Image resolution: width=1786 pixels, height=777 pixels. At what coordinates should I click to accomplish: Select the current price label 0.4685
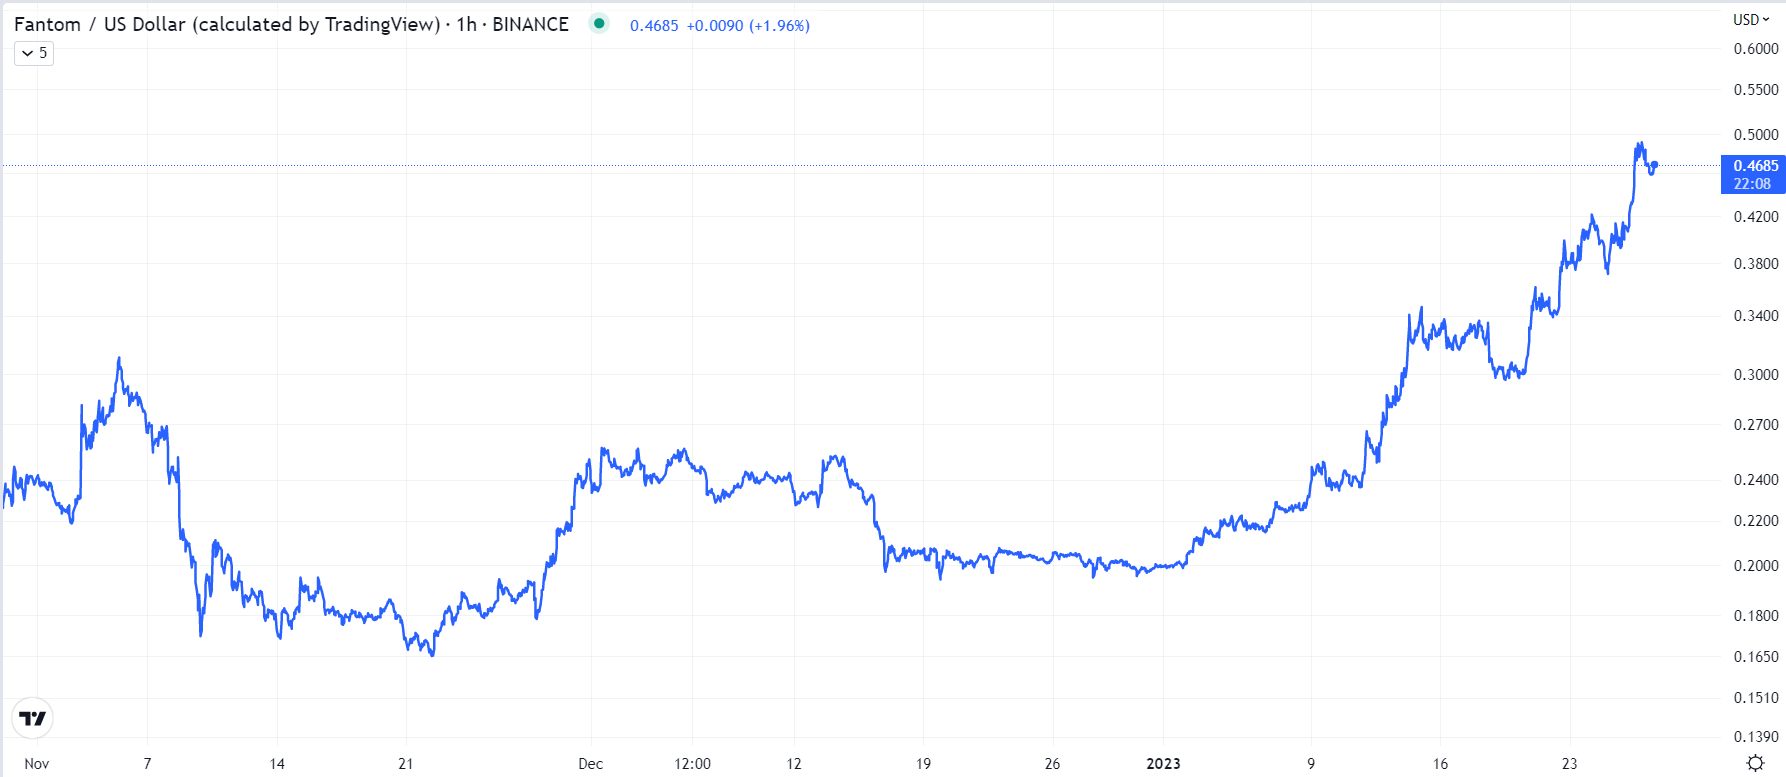[1756, 166]
